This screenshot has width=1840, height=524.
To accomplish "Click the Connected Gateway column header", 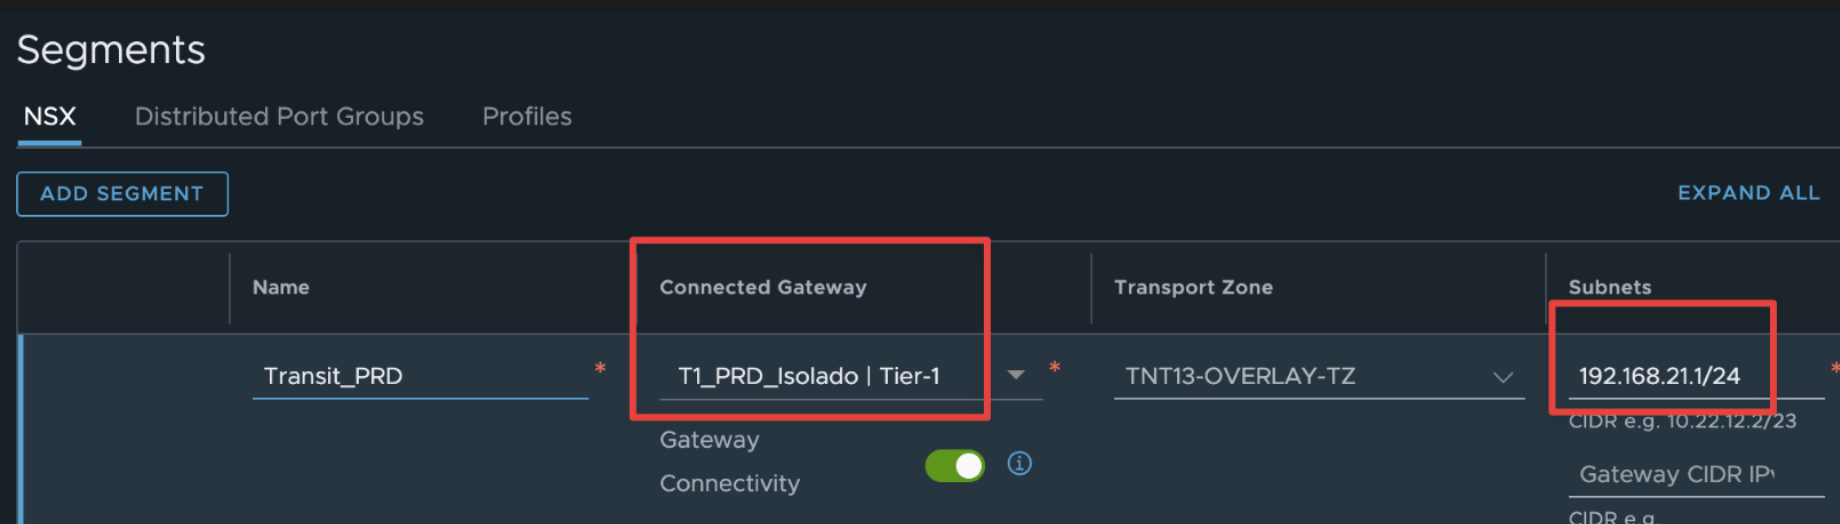I will click(763, 287).
